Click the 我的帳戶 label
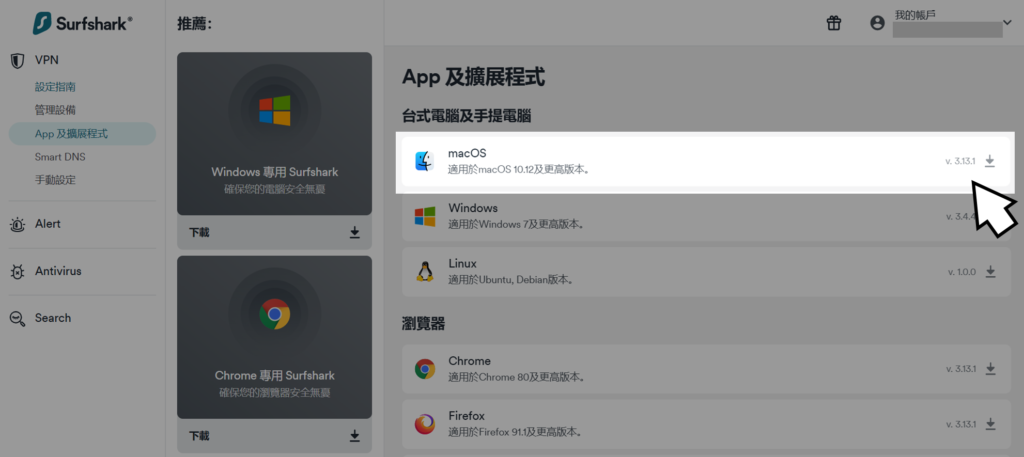Screen dimensions: 1024x457 (x=915, y=14)
